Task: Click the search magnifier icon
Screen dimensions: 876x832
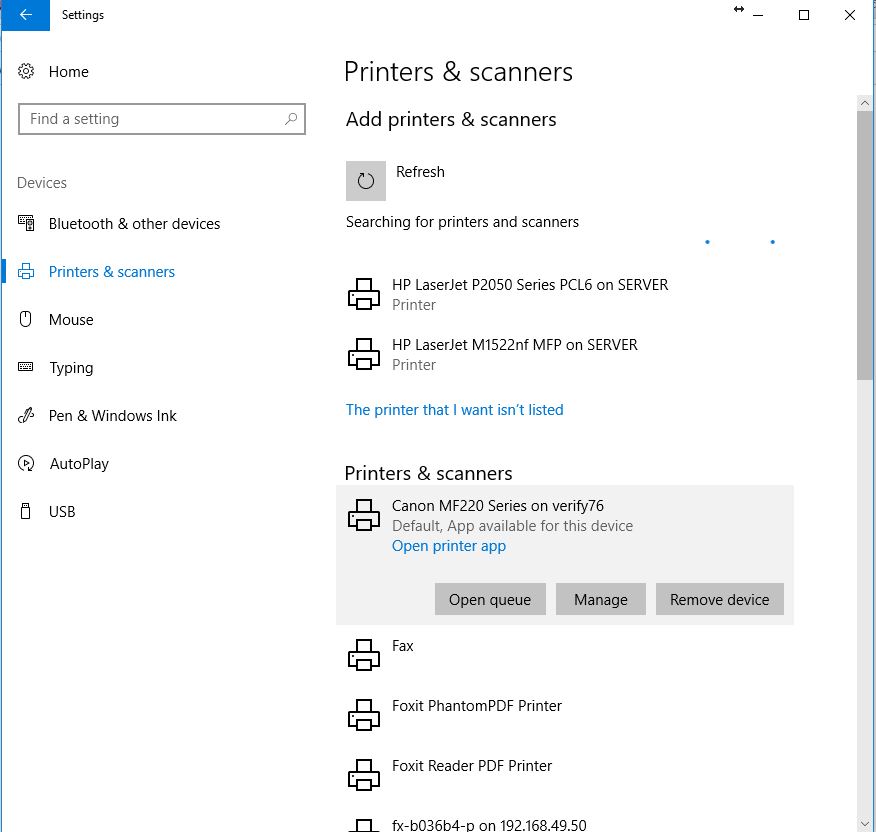Action: (x=291, y=119)
